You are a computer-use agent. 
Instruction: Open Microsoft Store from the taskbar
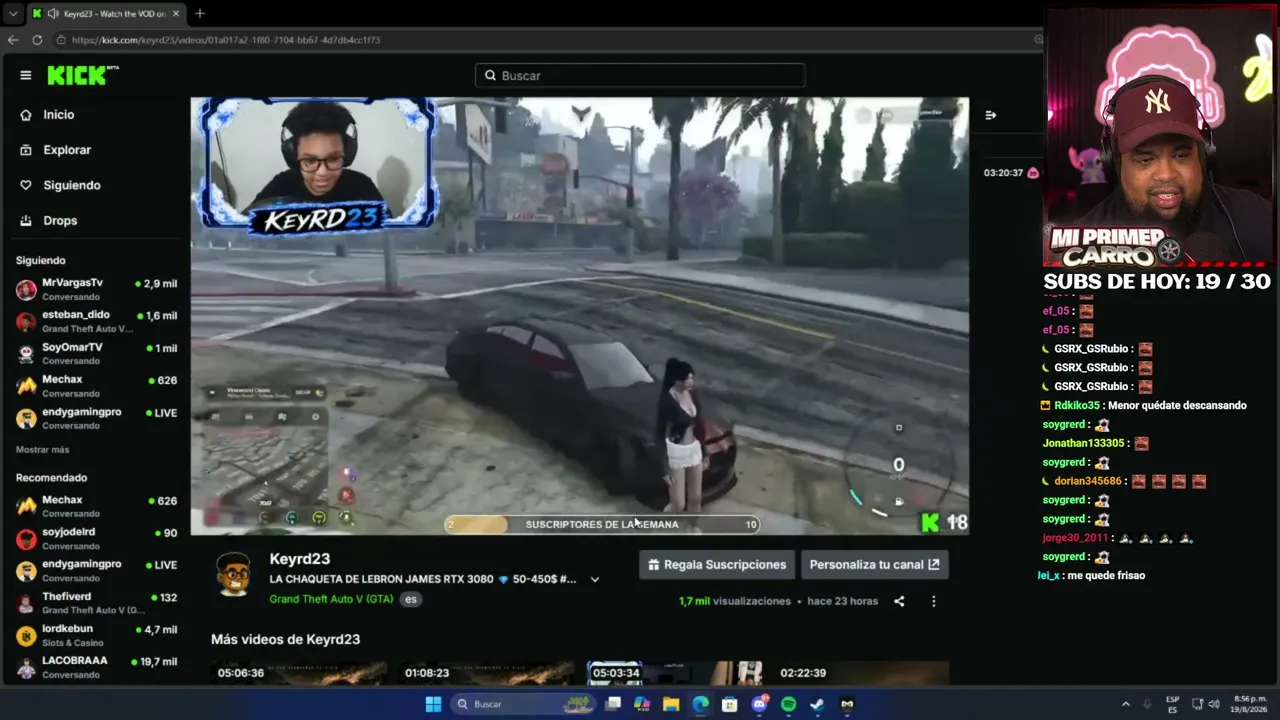pos(730,704)
